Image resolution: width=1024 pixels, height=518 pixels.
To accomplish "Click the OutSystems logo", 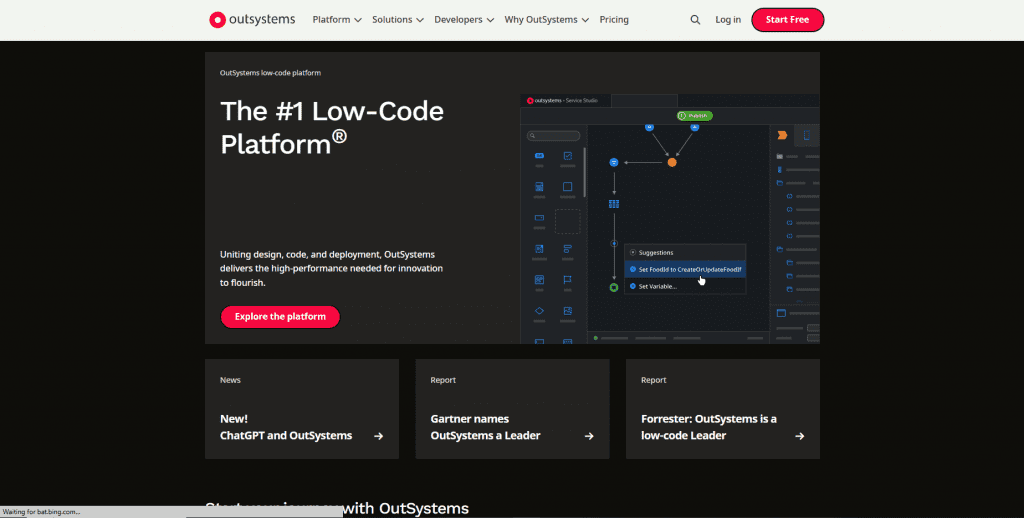I will click(252, 20).
